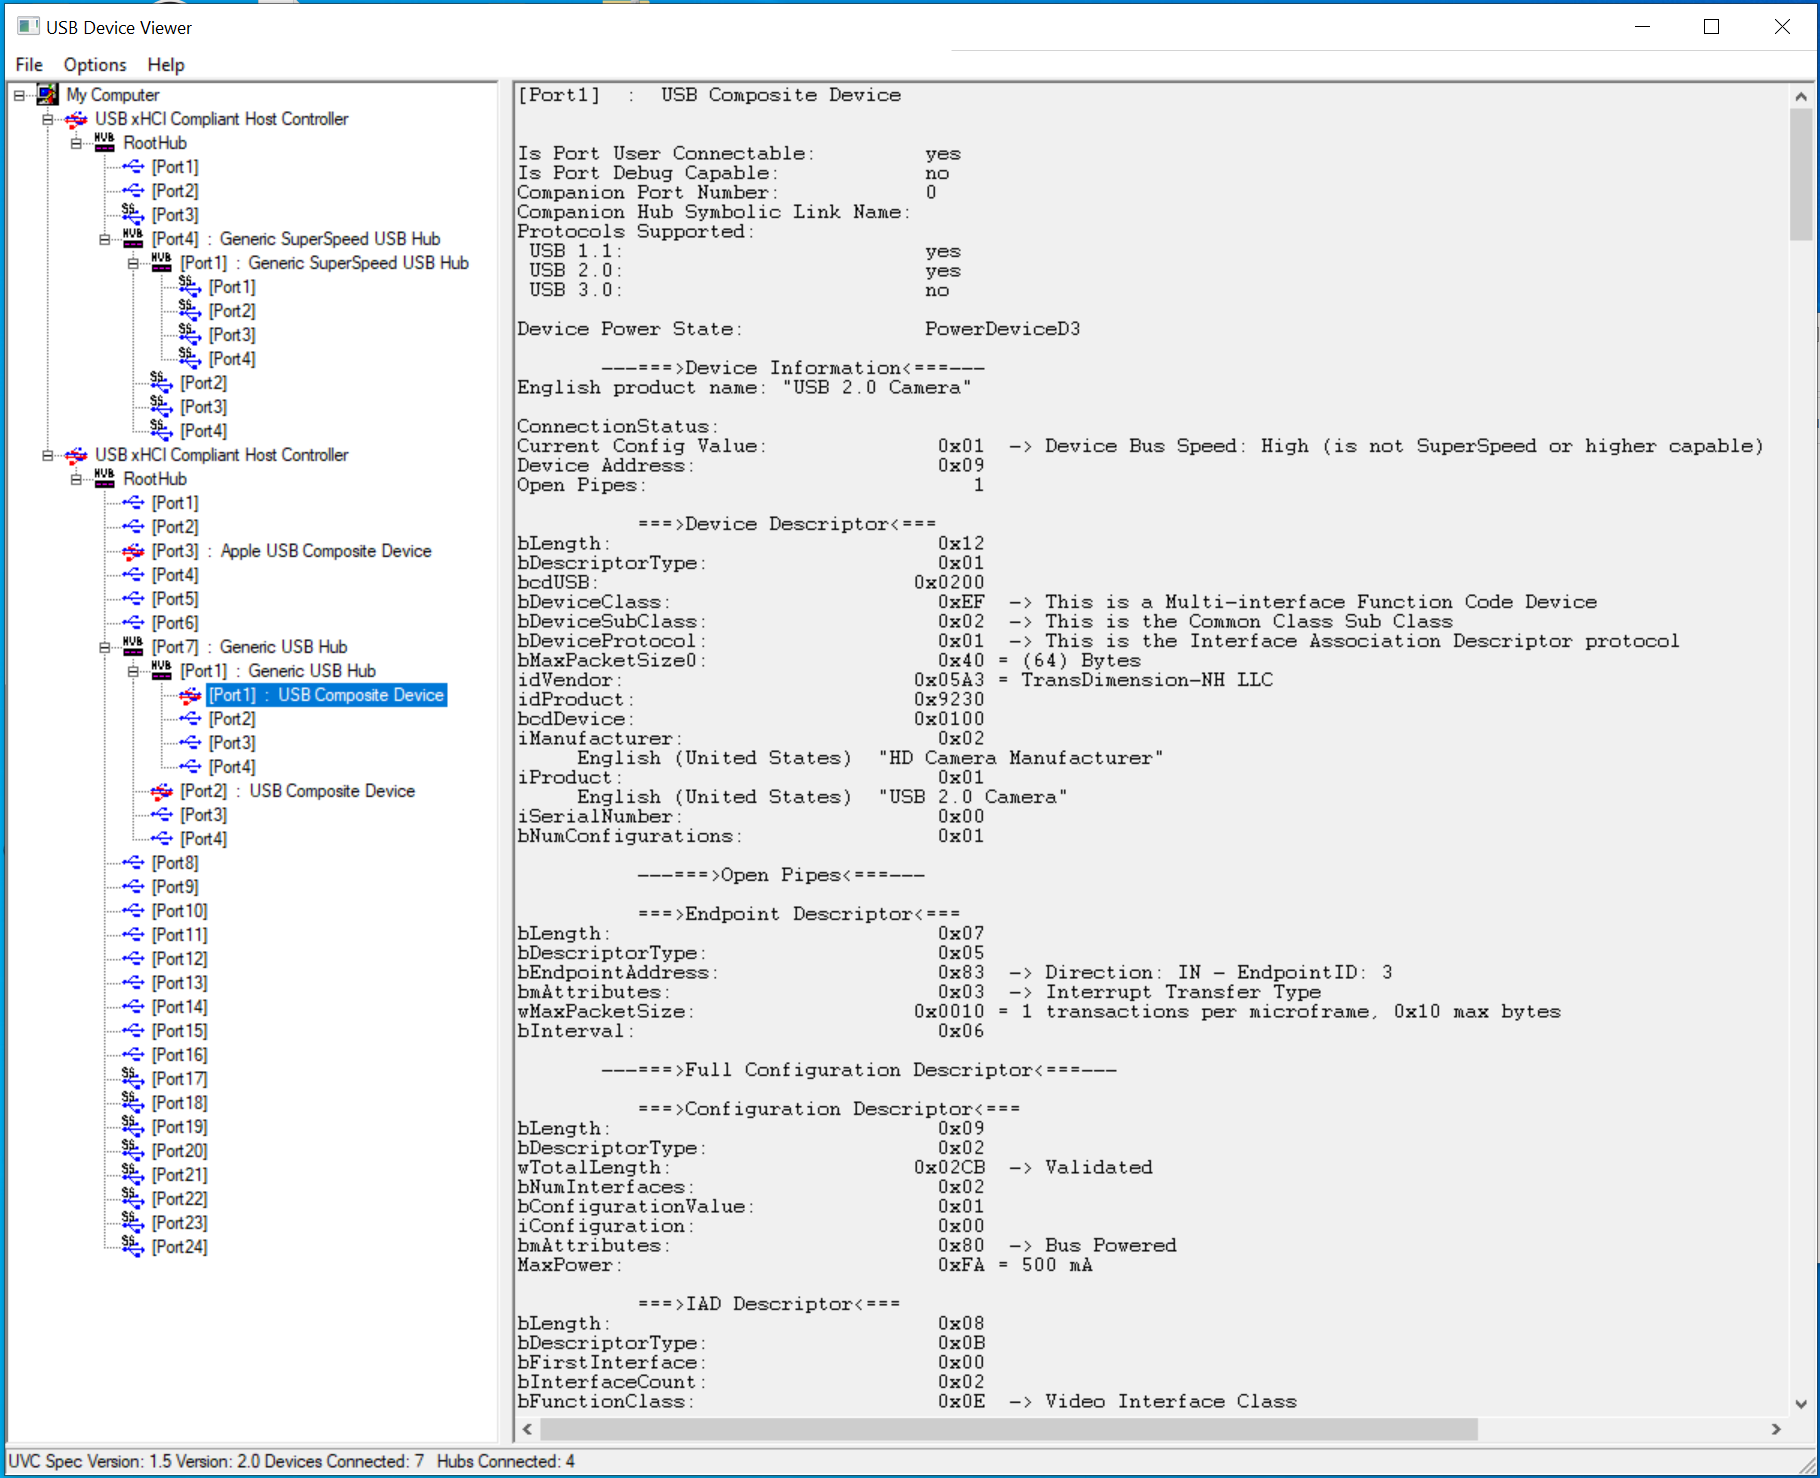Click the selected USB Composite Device icon
Viewport: 1820px width, 1478px height.
(x=190, y=695)
